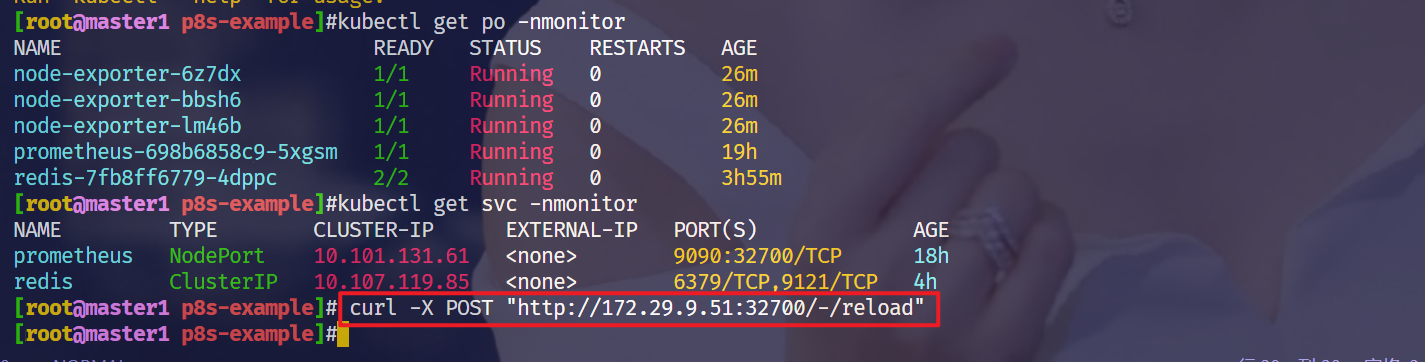Click the 2/2 ready count for redis
1425x362 pixels.
[391, 178]
